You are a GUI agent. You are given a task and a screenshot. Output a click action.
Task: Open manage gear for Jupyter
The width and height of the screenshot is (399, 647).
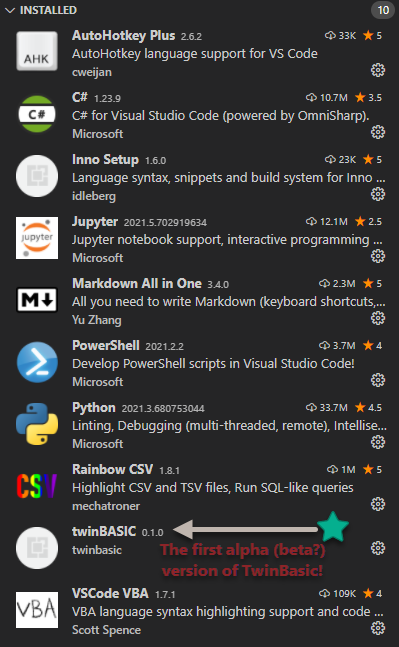[x=378, y=256]
